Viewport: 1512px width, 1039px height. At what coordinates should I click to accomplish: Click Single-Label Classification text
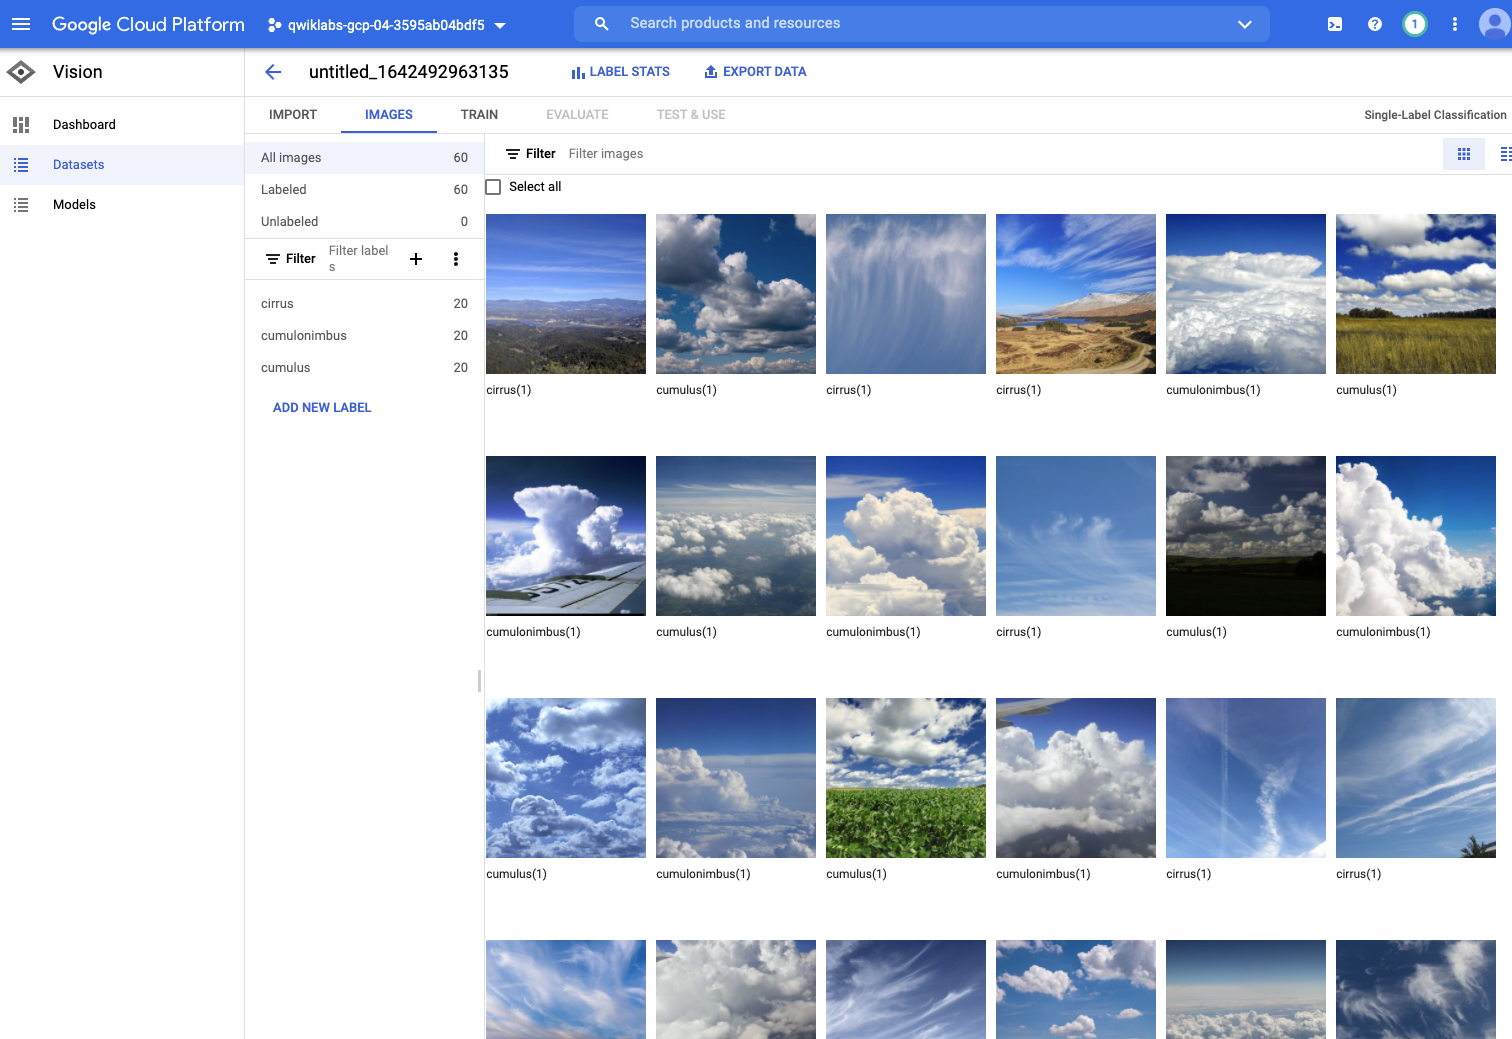coord(1435,115)
